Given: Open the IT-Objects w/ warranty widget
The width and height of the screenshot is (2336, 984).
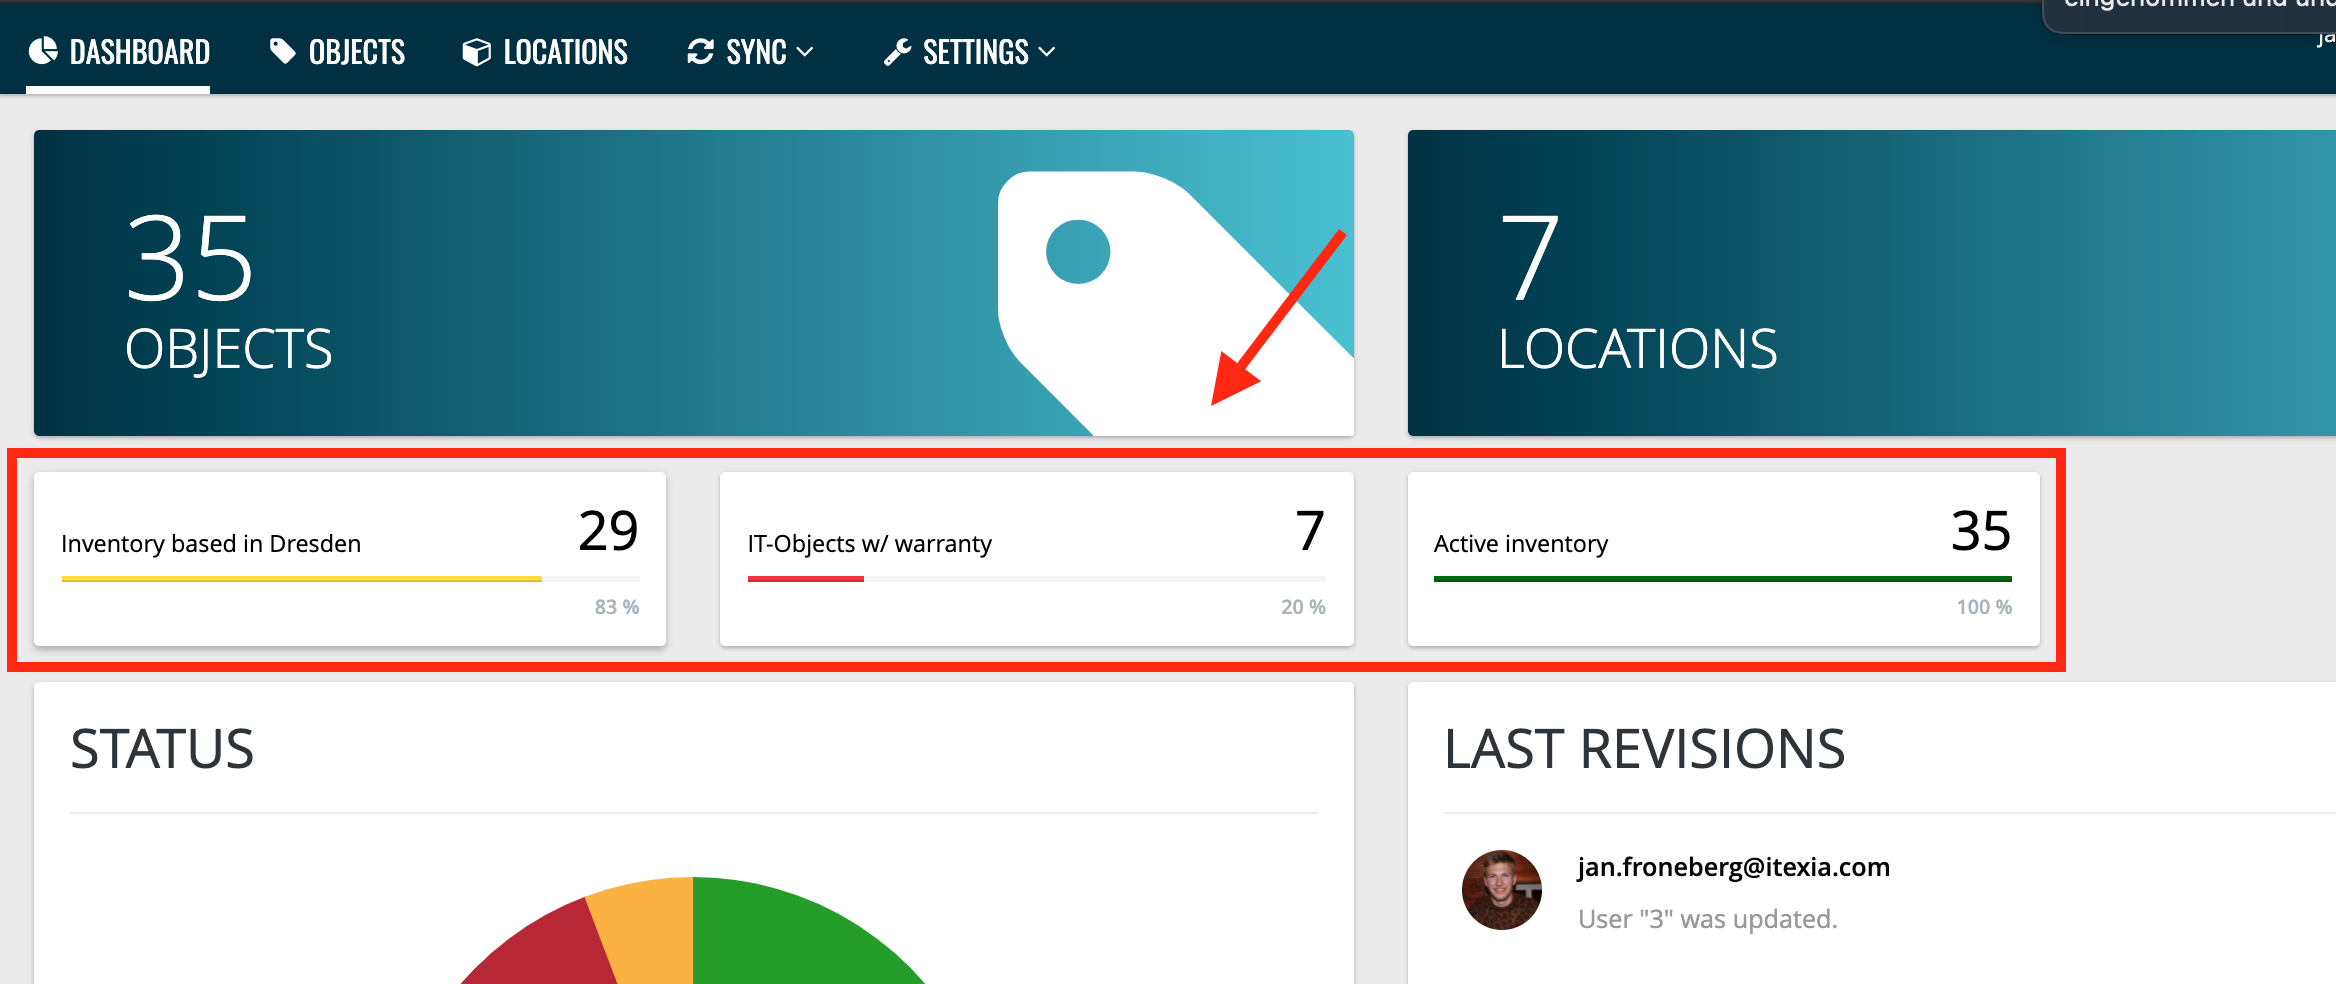Looking at the screenshot, I should [1036, 559].
